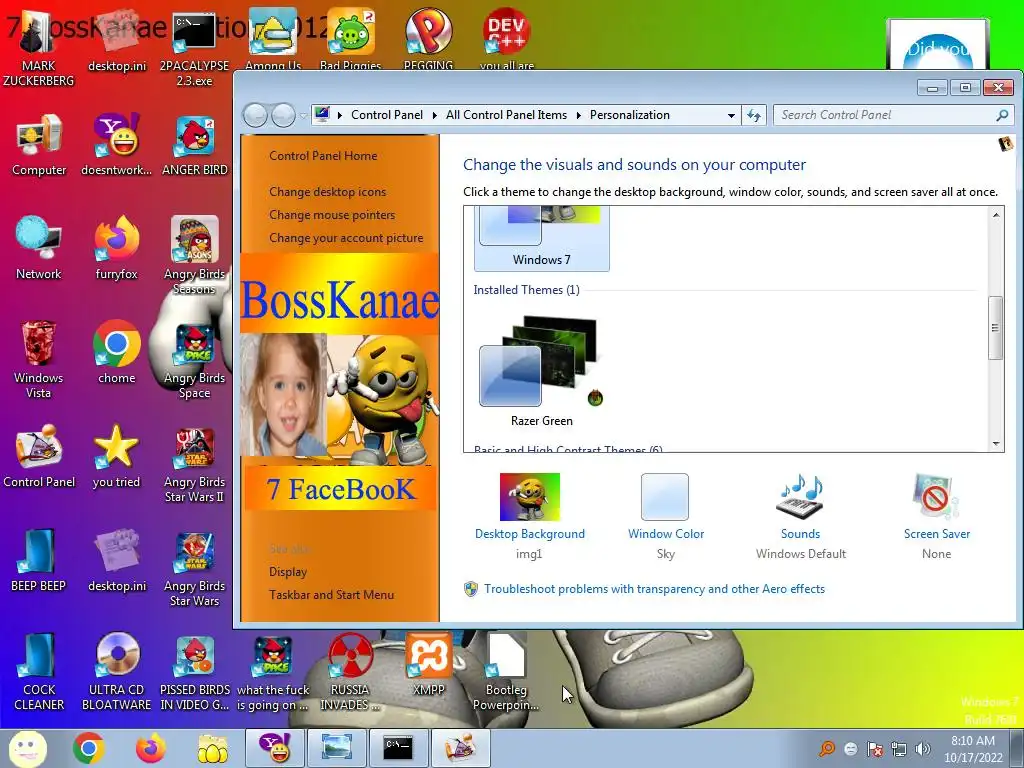Select the 2PACALYPSE 2.3.exe desktop icon
This screenshot has height=768, width=1024.
pos(194,49)
